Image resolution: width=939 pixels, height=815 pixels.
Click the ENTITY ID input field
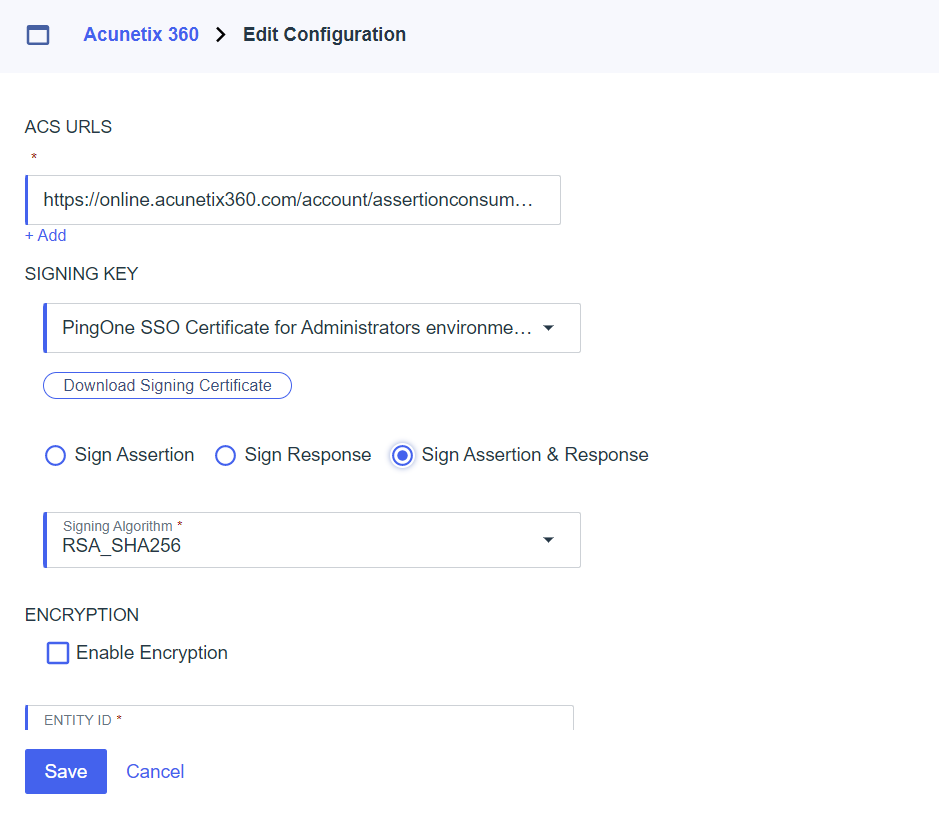[299, 718]
